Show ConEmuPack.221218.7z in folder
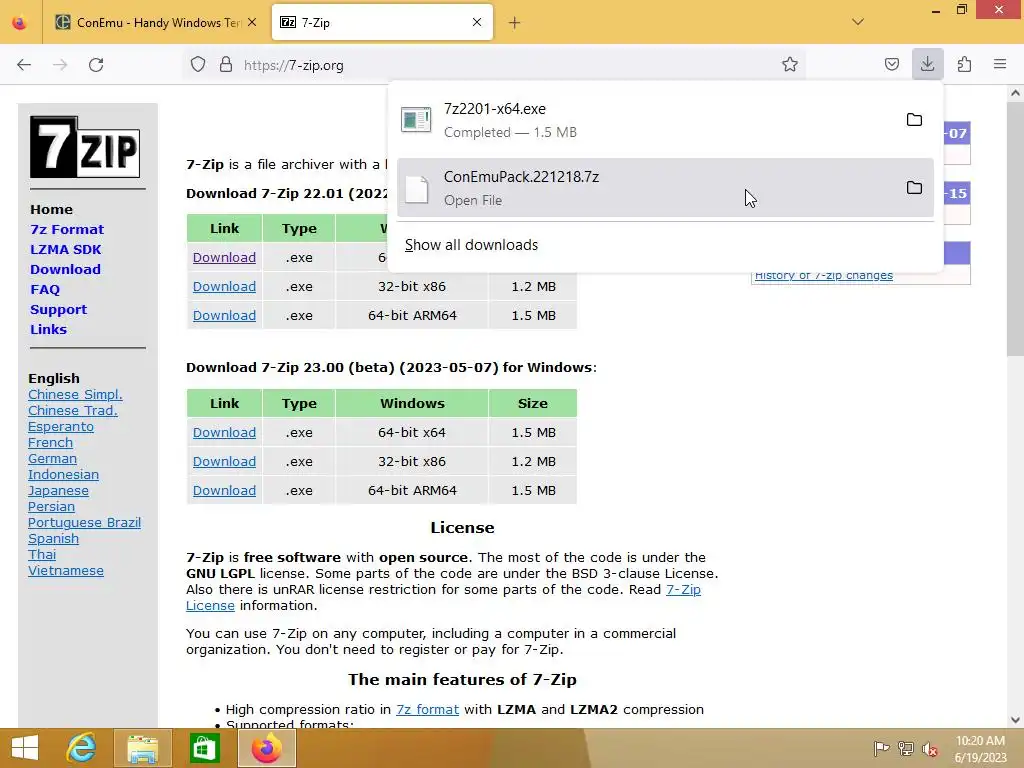 pyautogui.click(x=914, y=187)
